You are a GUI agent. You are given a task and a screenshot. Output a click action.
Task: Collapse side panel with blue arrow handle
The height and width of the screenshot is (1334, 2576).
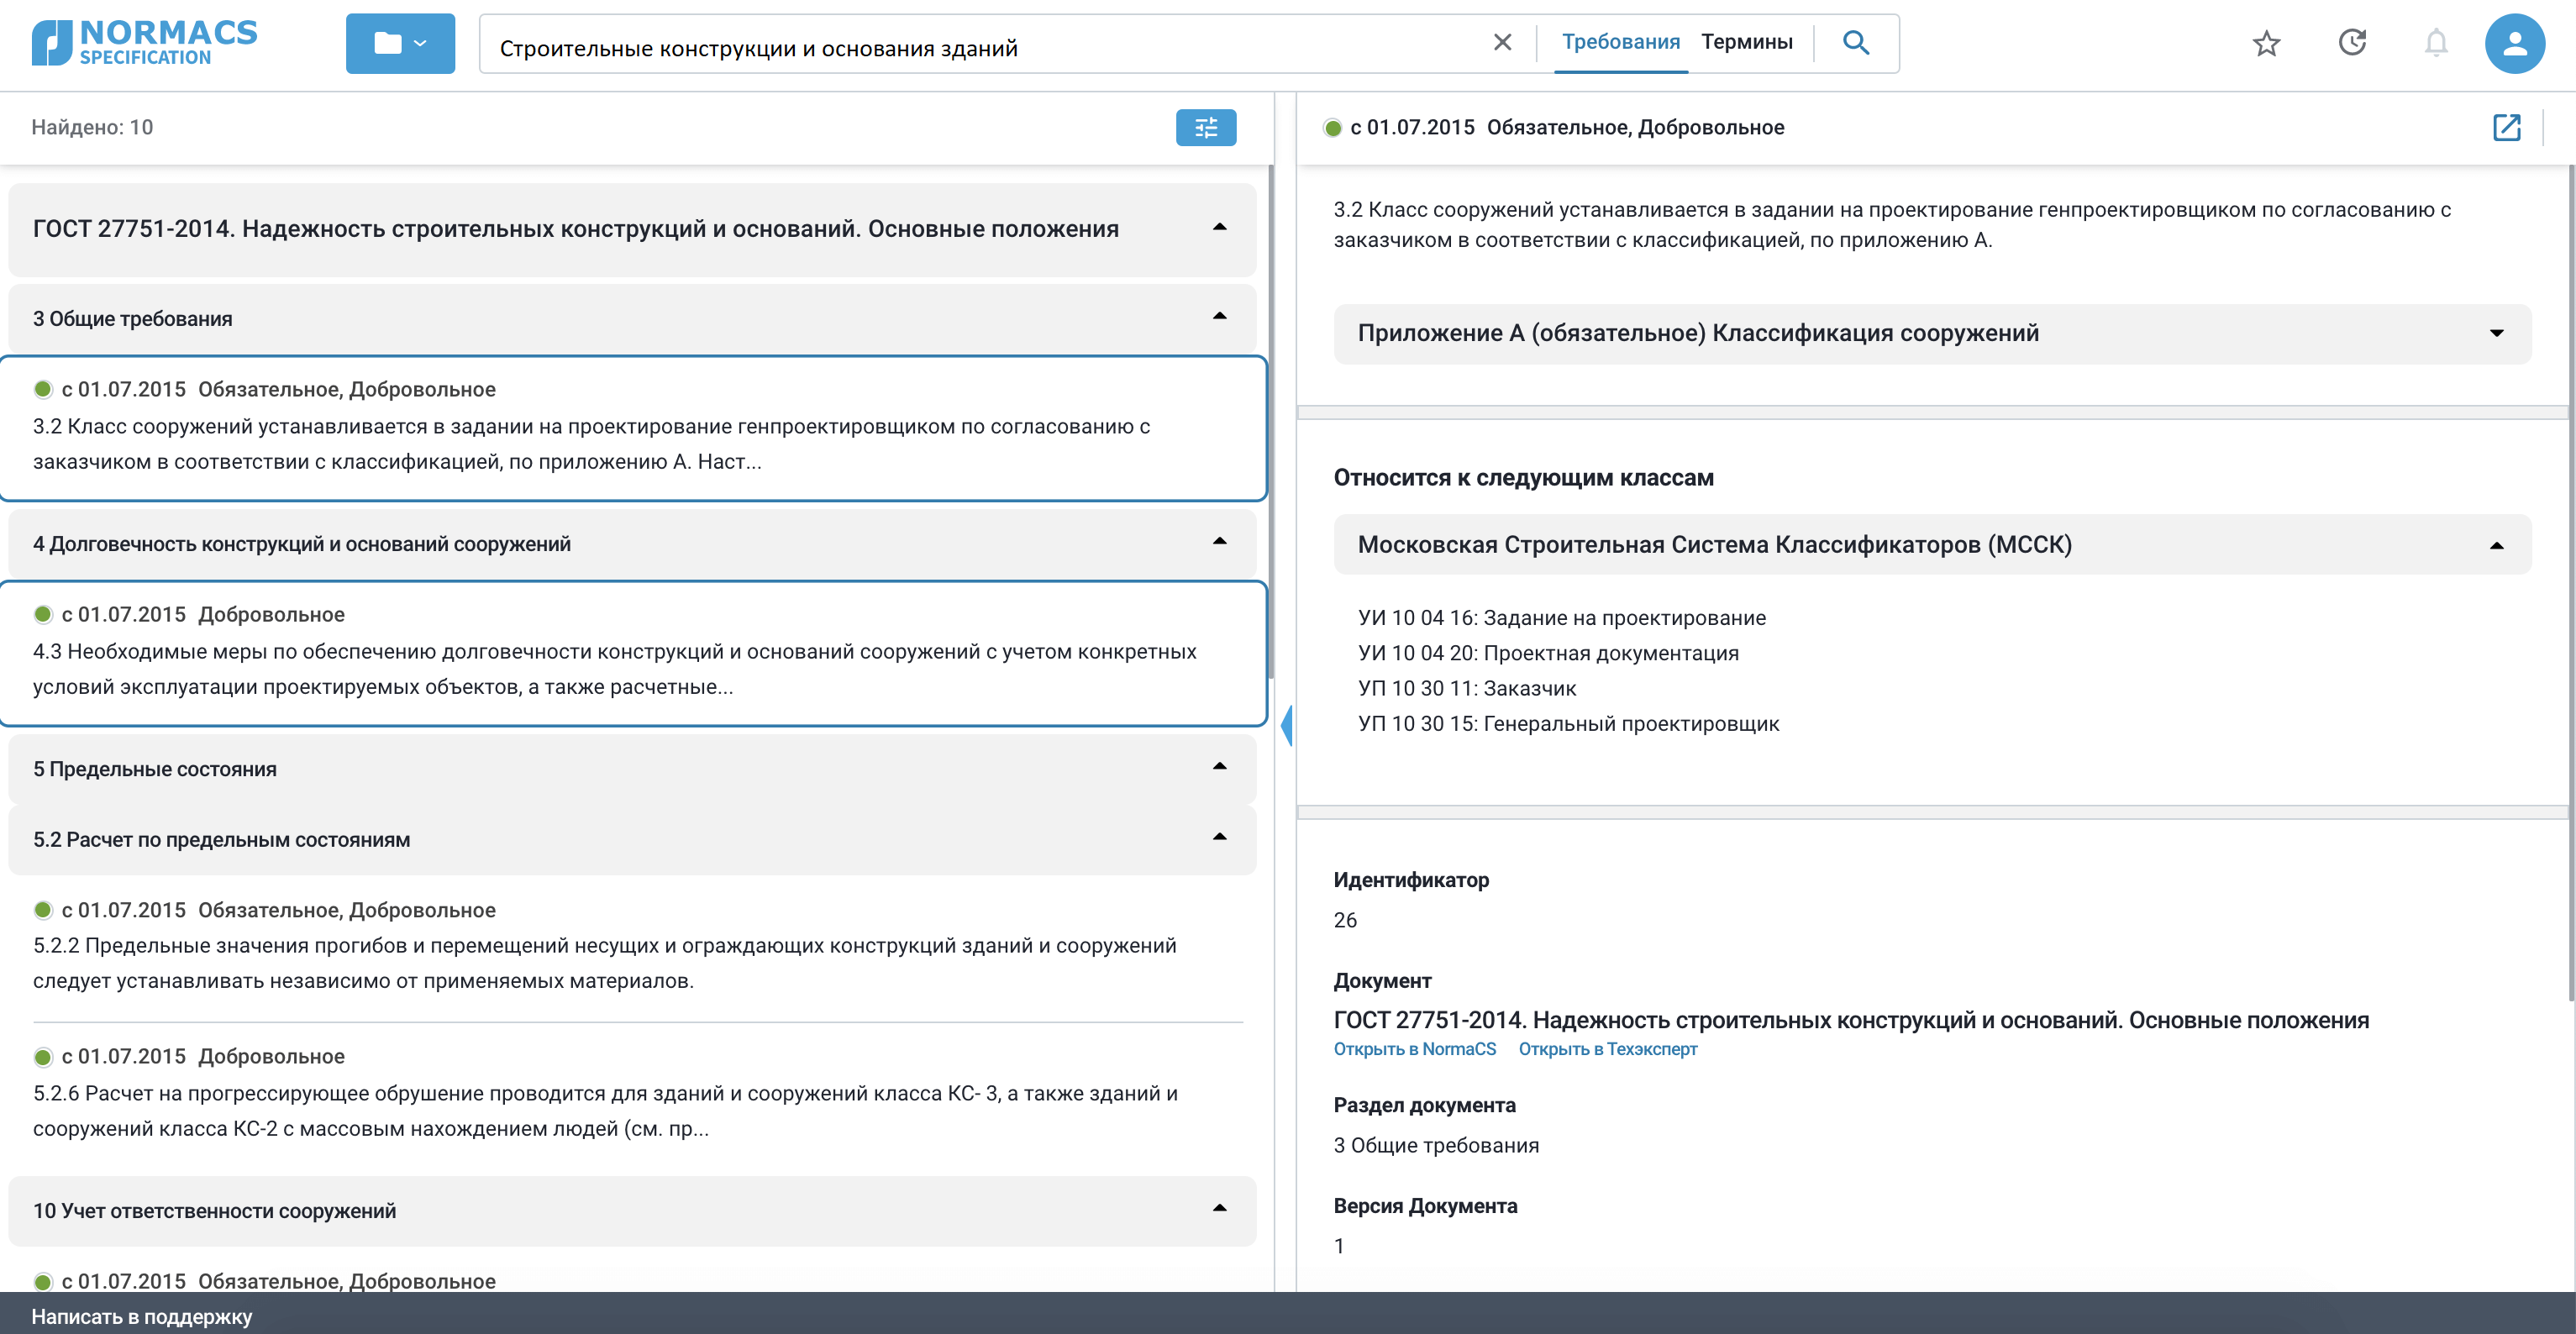click(1286, 725)
